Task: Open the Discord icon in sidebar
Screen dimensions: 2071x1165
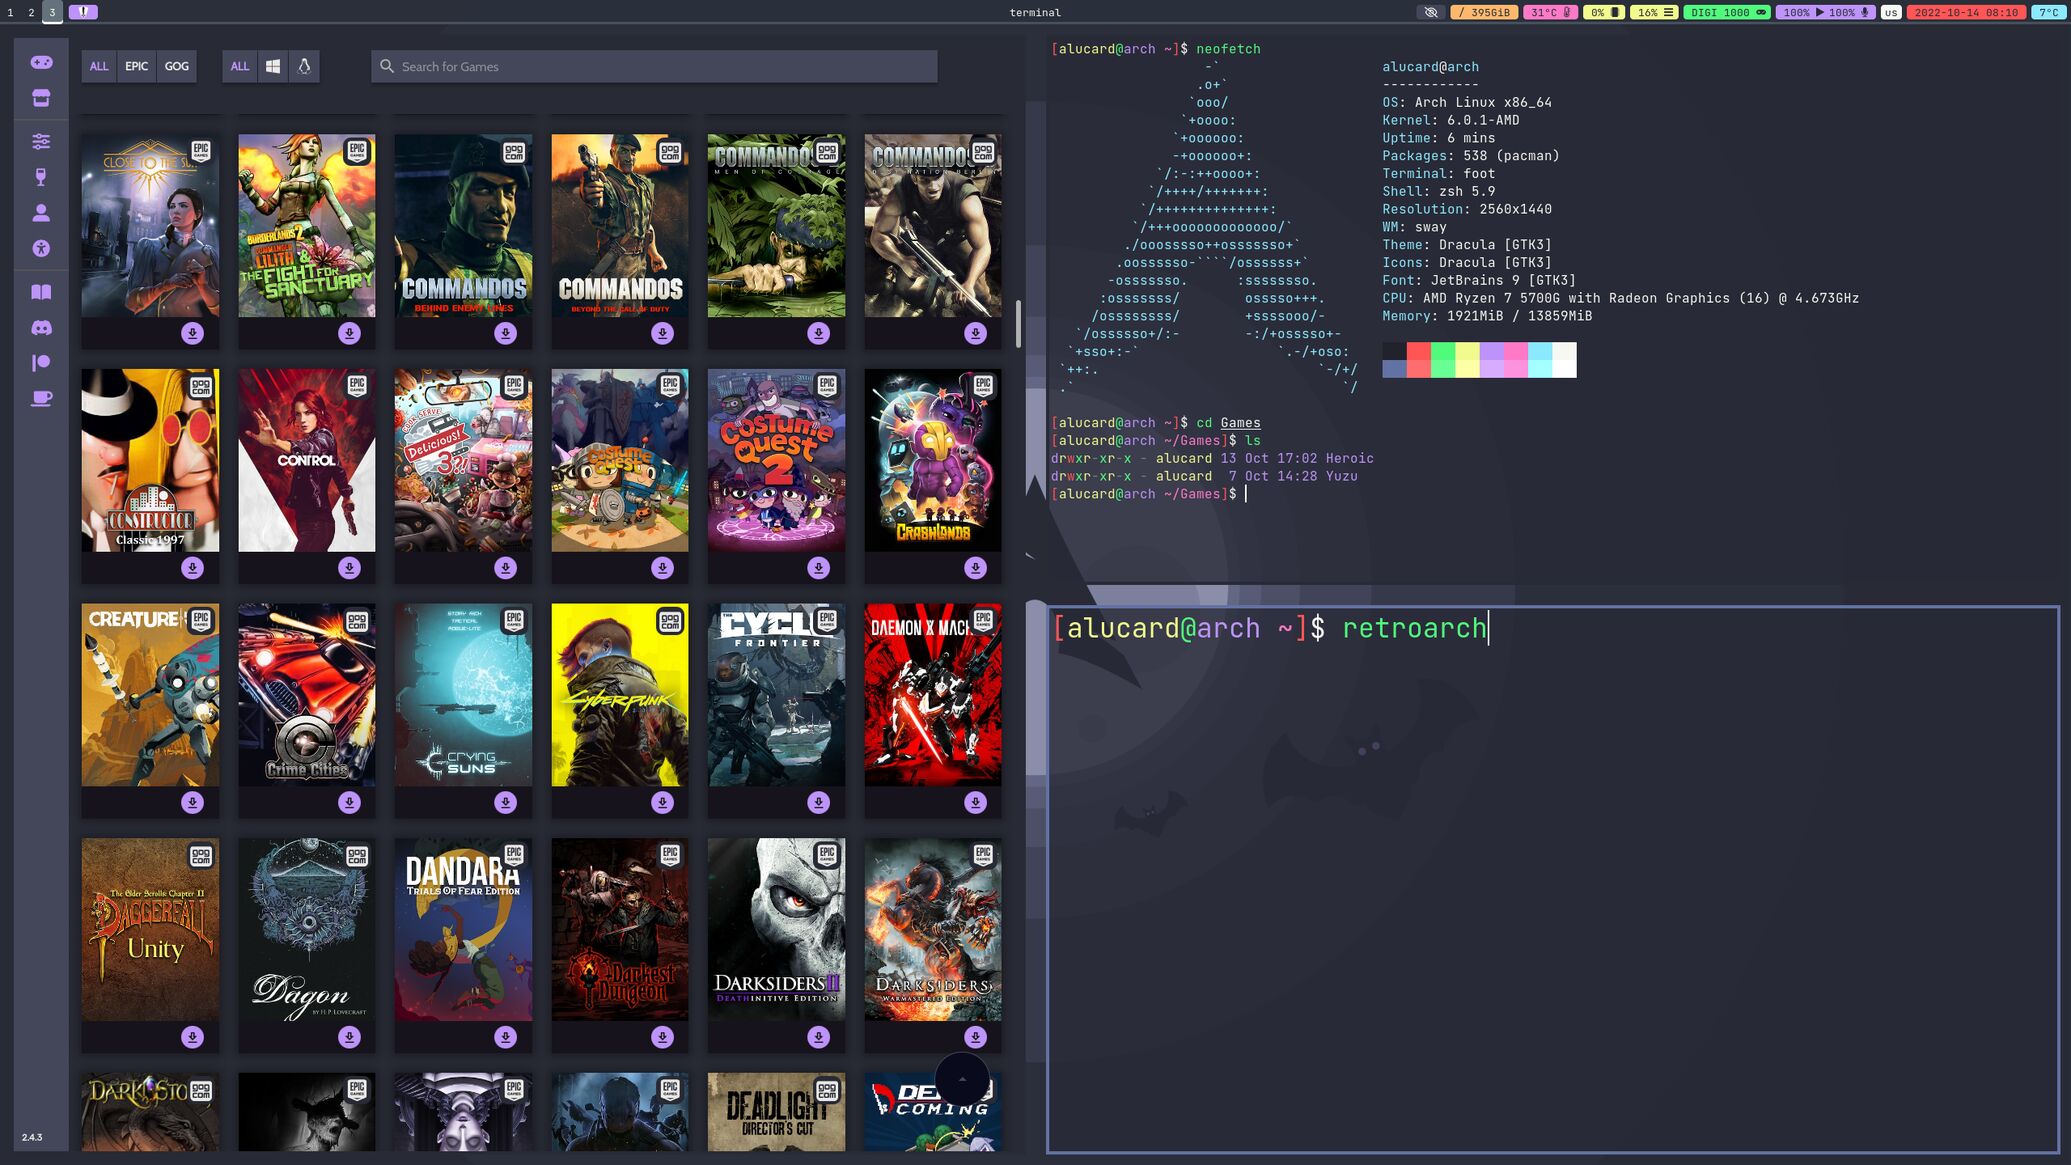Action: 41,328
